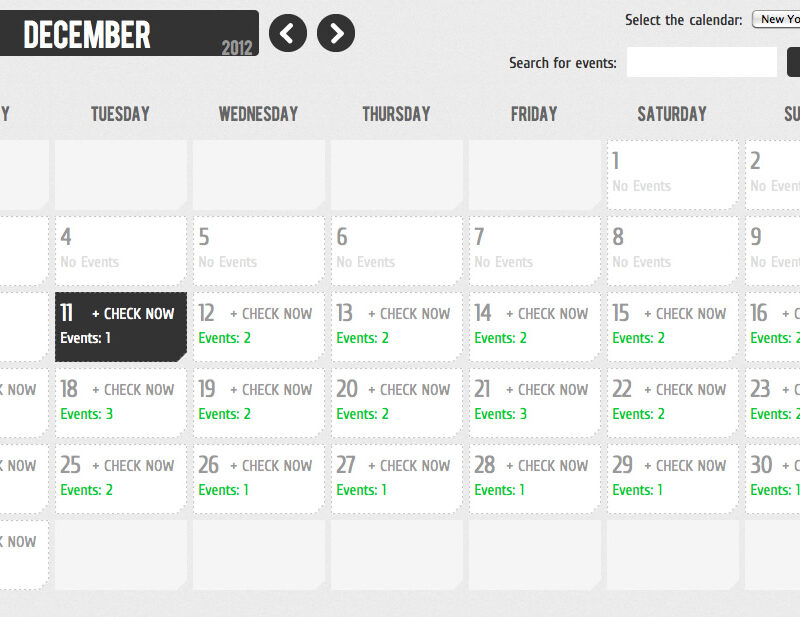This screenshot has height=617, width=800.
Task: Click Check Now on December 12
Action: click(x=271, y=314)
